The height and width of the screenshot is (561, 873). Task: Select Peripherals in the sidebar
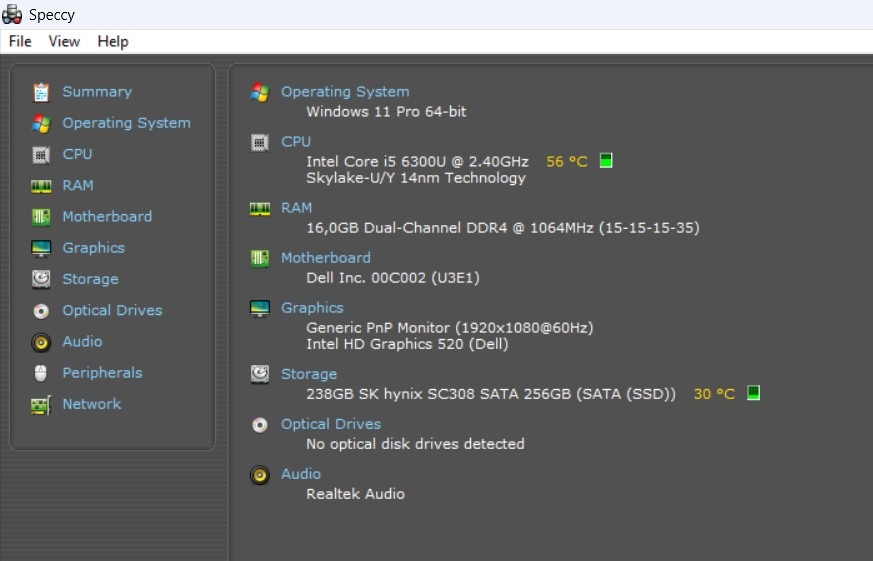(102, 373)
